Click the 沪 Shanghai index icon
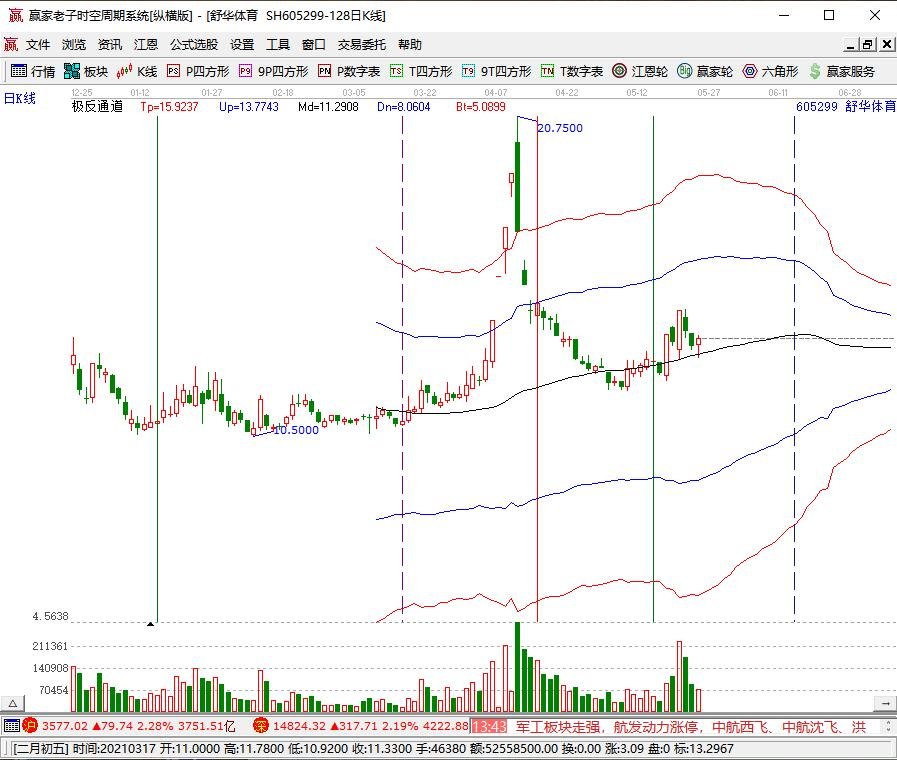The width and height of the screenshot is (897, 760). click(30, 726)
